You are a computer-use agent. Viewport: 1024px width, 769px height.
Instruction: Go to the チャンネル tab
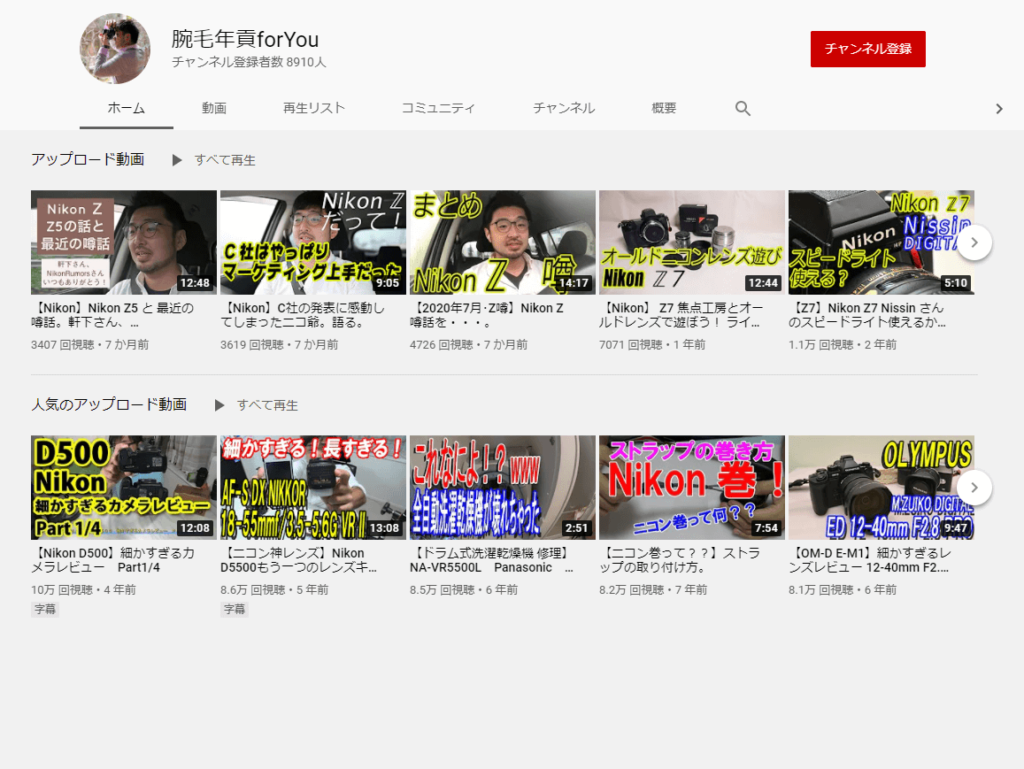point(564,108)
